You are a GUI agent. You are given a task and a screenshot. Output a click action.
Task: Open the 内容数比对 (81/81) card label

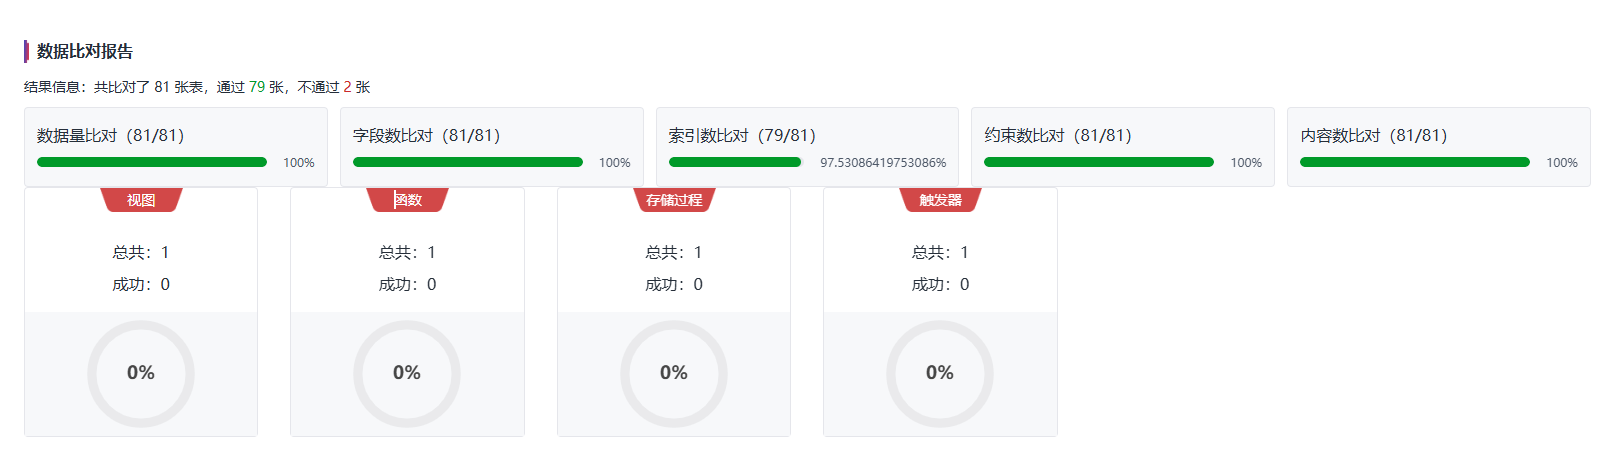click(x=1374, y=135)
